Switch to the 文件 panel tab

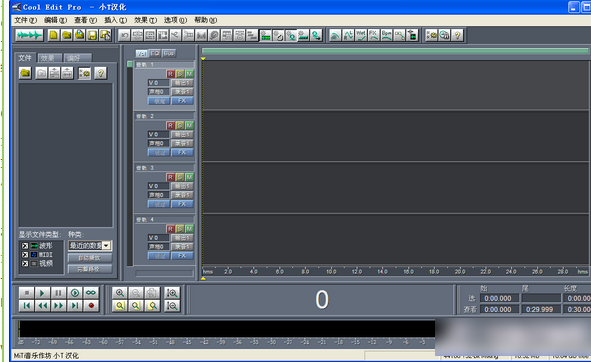point(25,58)
